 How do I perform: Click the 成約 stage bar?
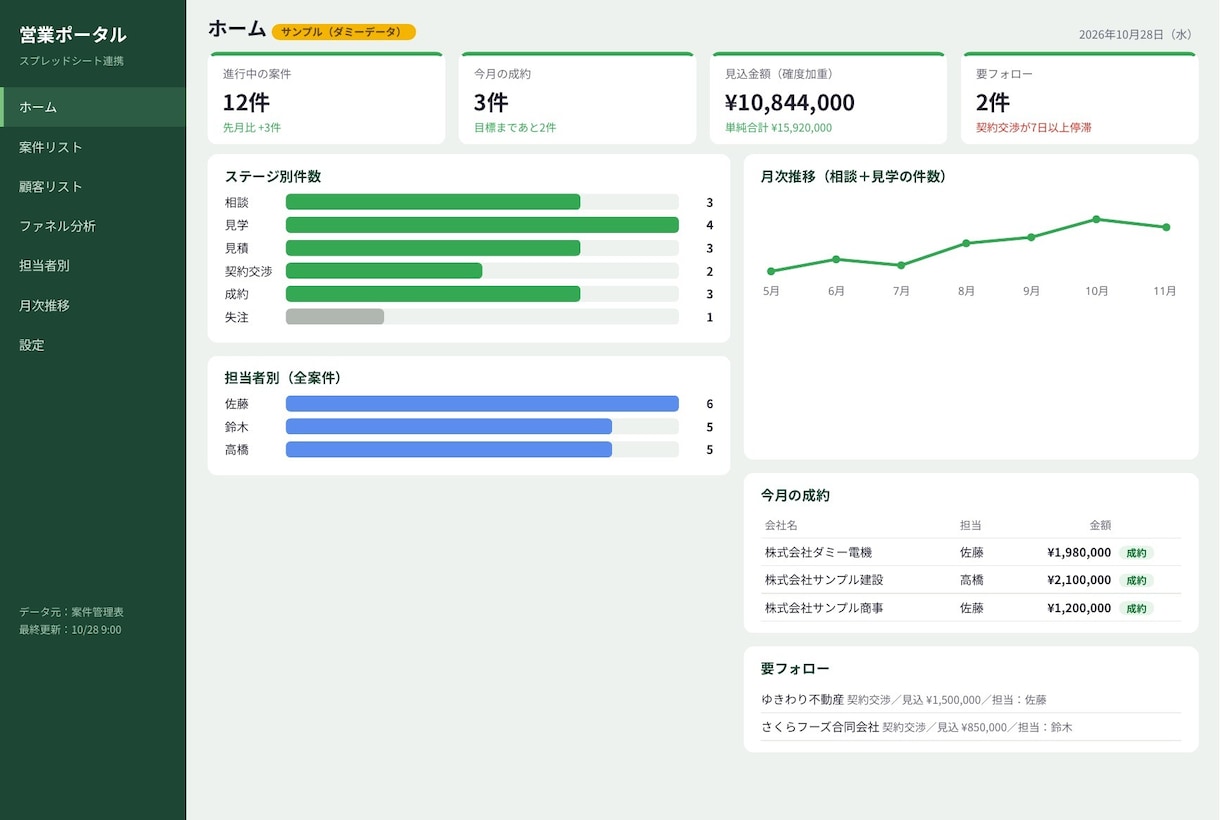point(433,294)
